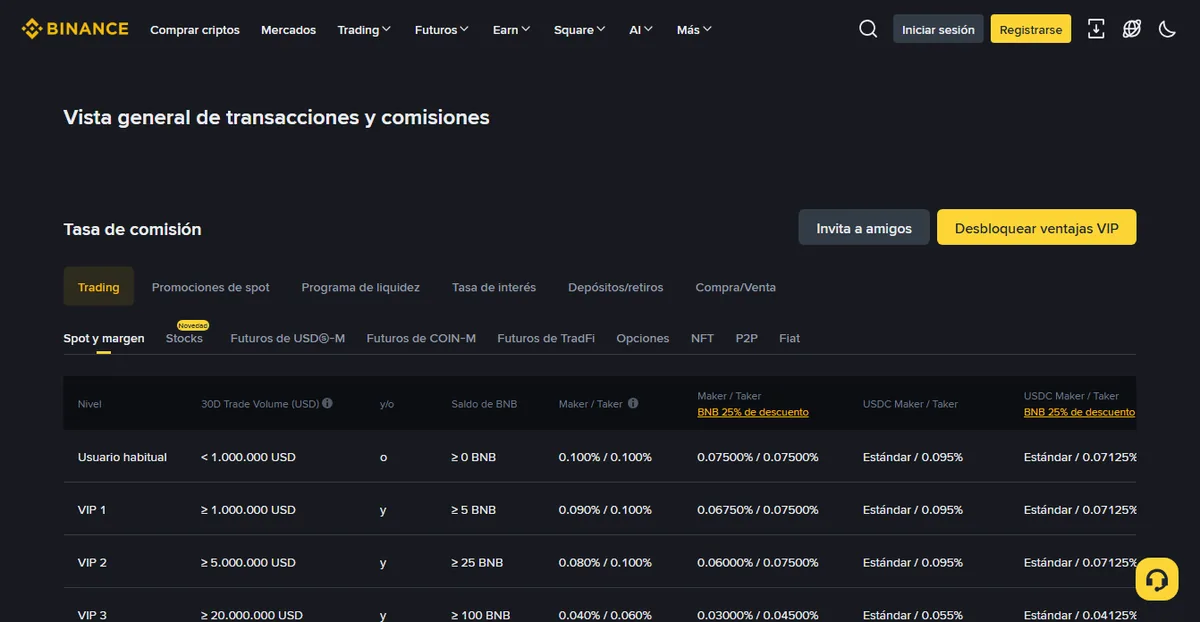Switch to Tasa de interés tab
This screenshot has height=622, width=1200.
[x=494, y=287]
